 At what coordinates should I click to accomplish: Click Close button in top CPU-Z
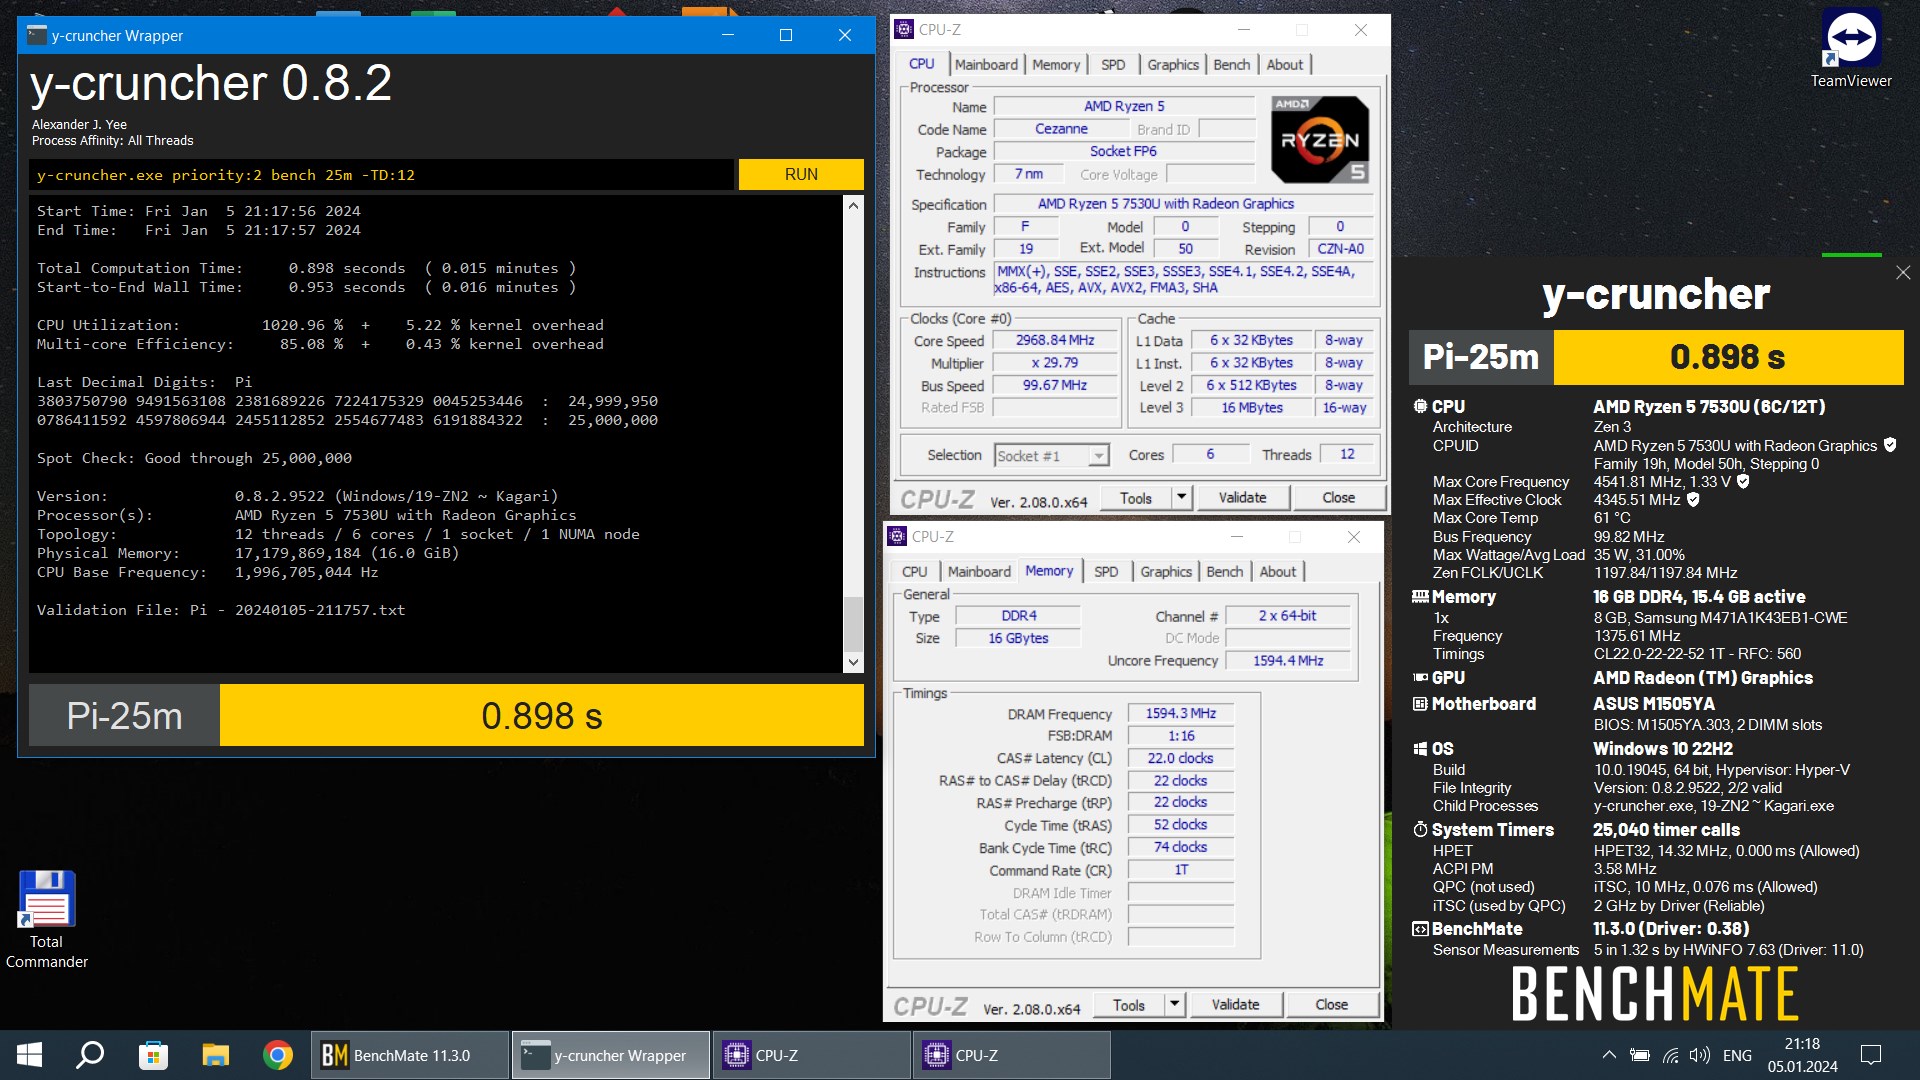pyautogui.click(x=1338, y=498)
